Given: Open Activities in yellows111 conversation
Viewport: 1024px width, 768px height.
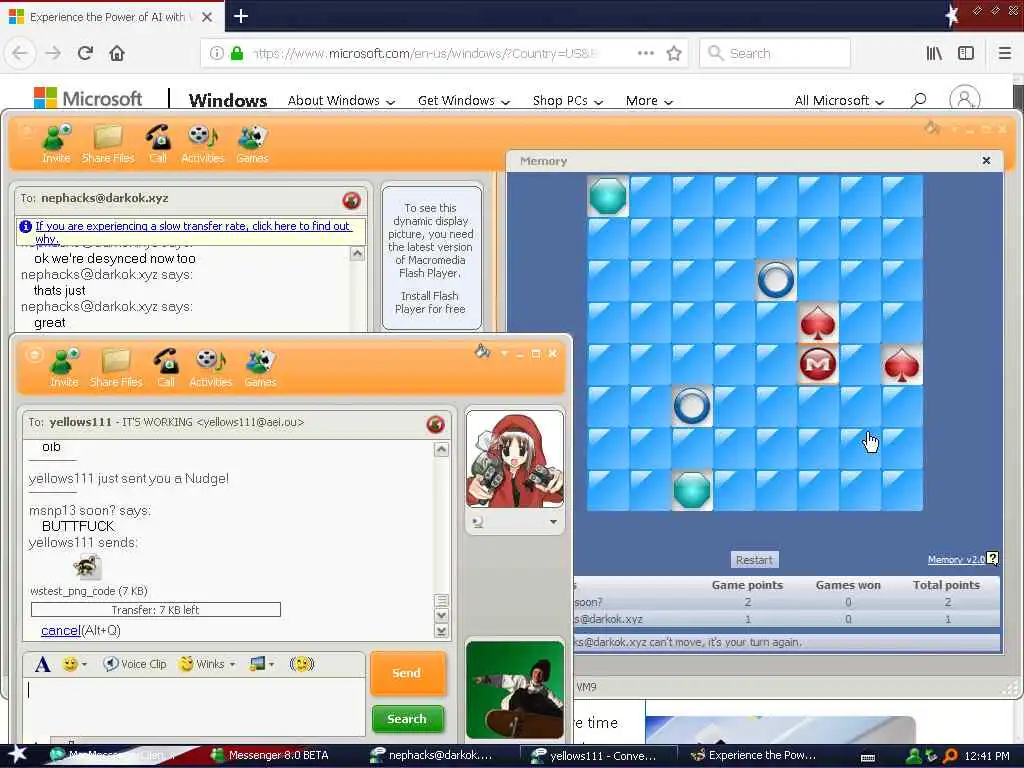Looking at the screenshot, I should [x=210, y=367].
